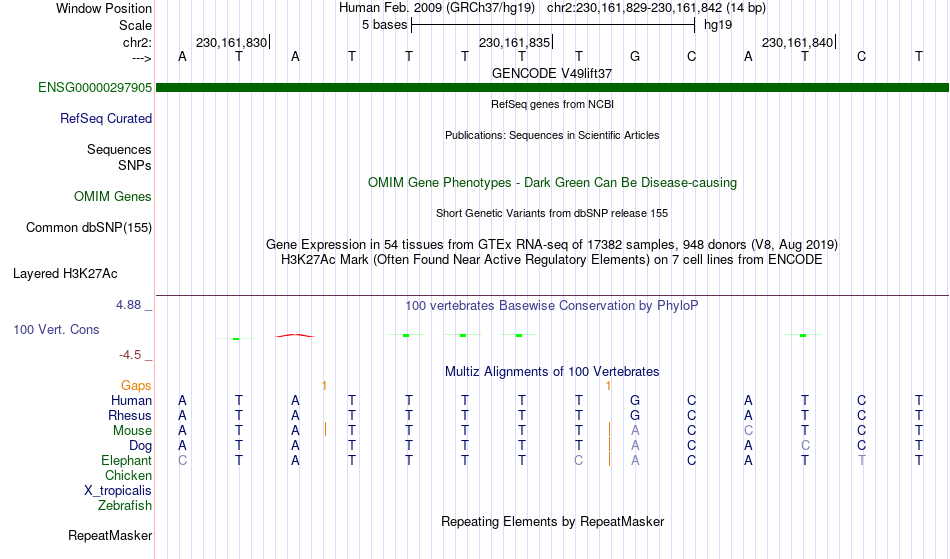Select the Dog alignment row label
This screenshot has width=950, height=559.
pyautogui.click(x=141, y=446)
